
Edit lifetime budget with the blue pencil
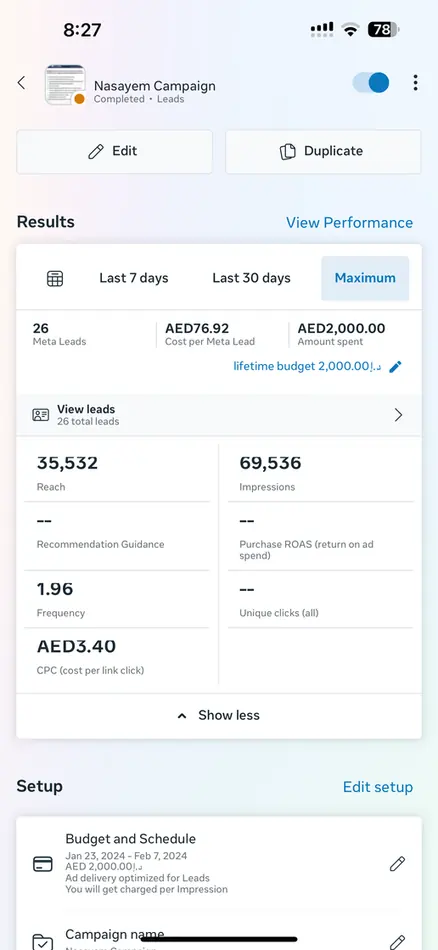point(396,367)
